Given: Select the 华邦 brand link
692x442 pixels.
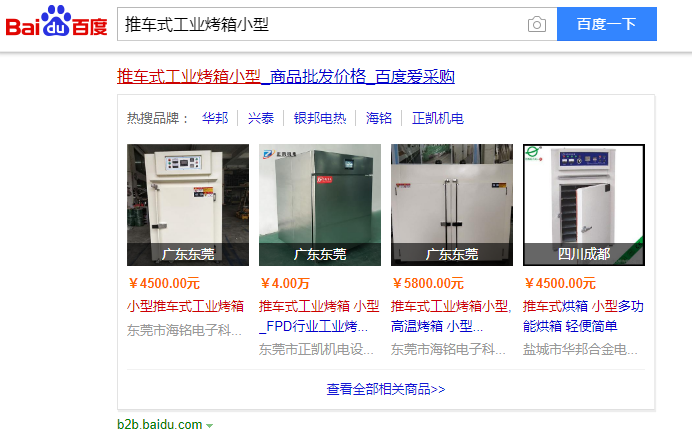Looking at the screenshot, I should coord(215,118).
